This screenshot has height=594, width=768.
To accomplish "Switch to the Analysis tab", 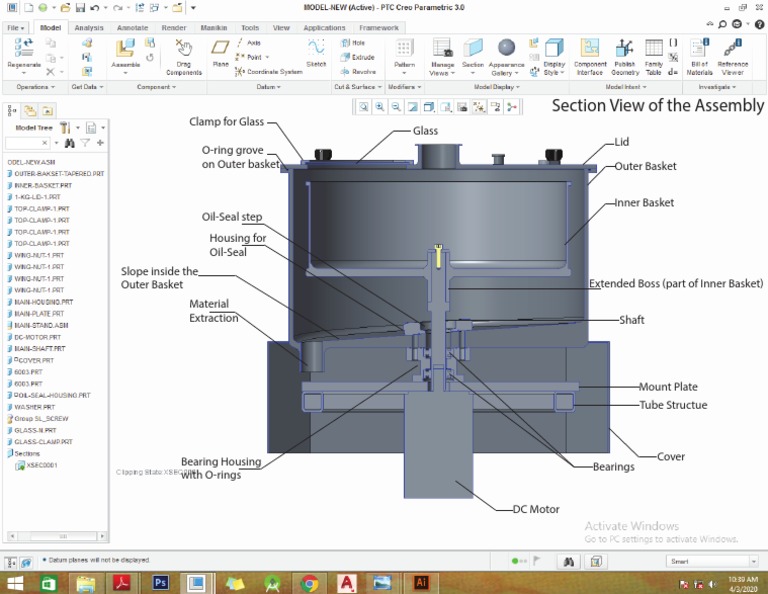I will pyautogui.click(x=89, y=28).
